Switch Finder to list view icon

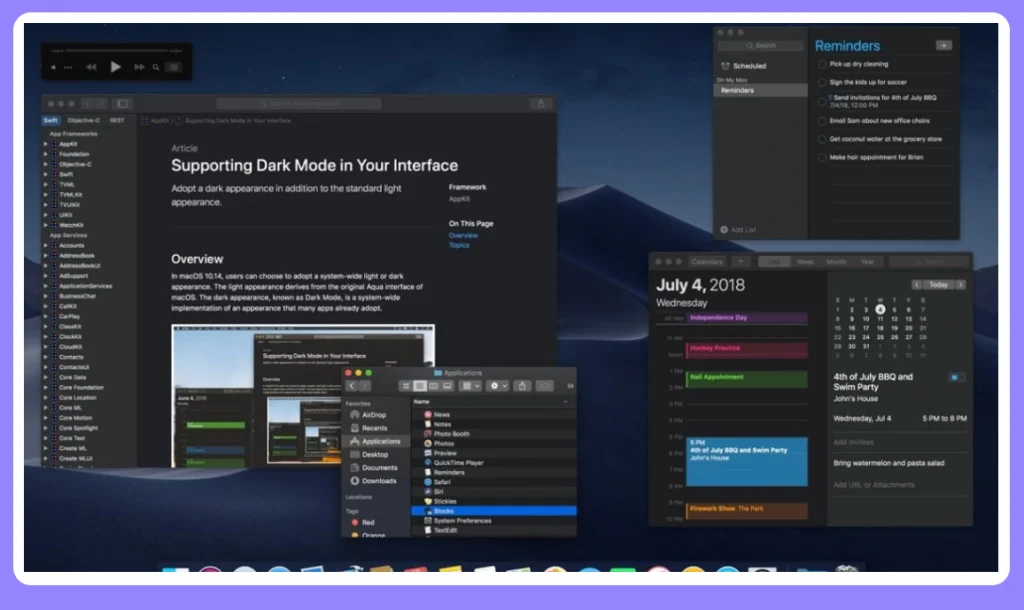click(x=420, y=386)
